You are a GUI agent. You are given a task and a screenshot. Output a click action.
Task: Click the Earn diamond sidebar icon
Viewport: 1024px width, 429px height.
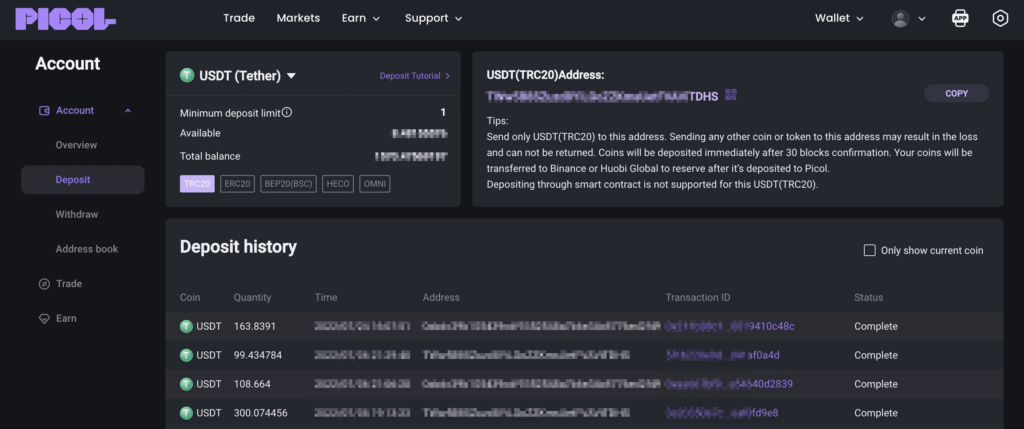(x=44, y=319)
